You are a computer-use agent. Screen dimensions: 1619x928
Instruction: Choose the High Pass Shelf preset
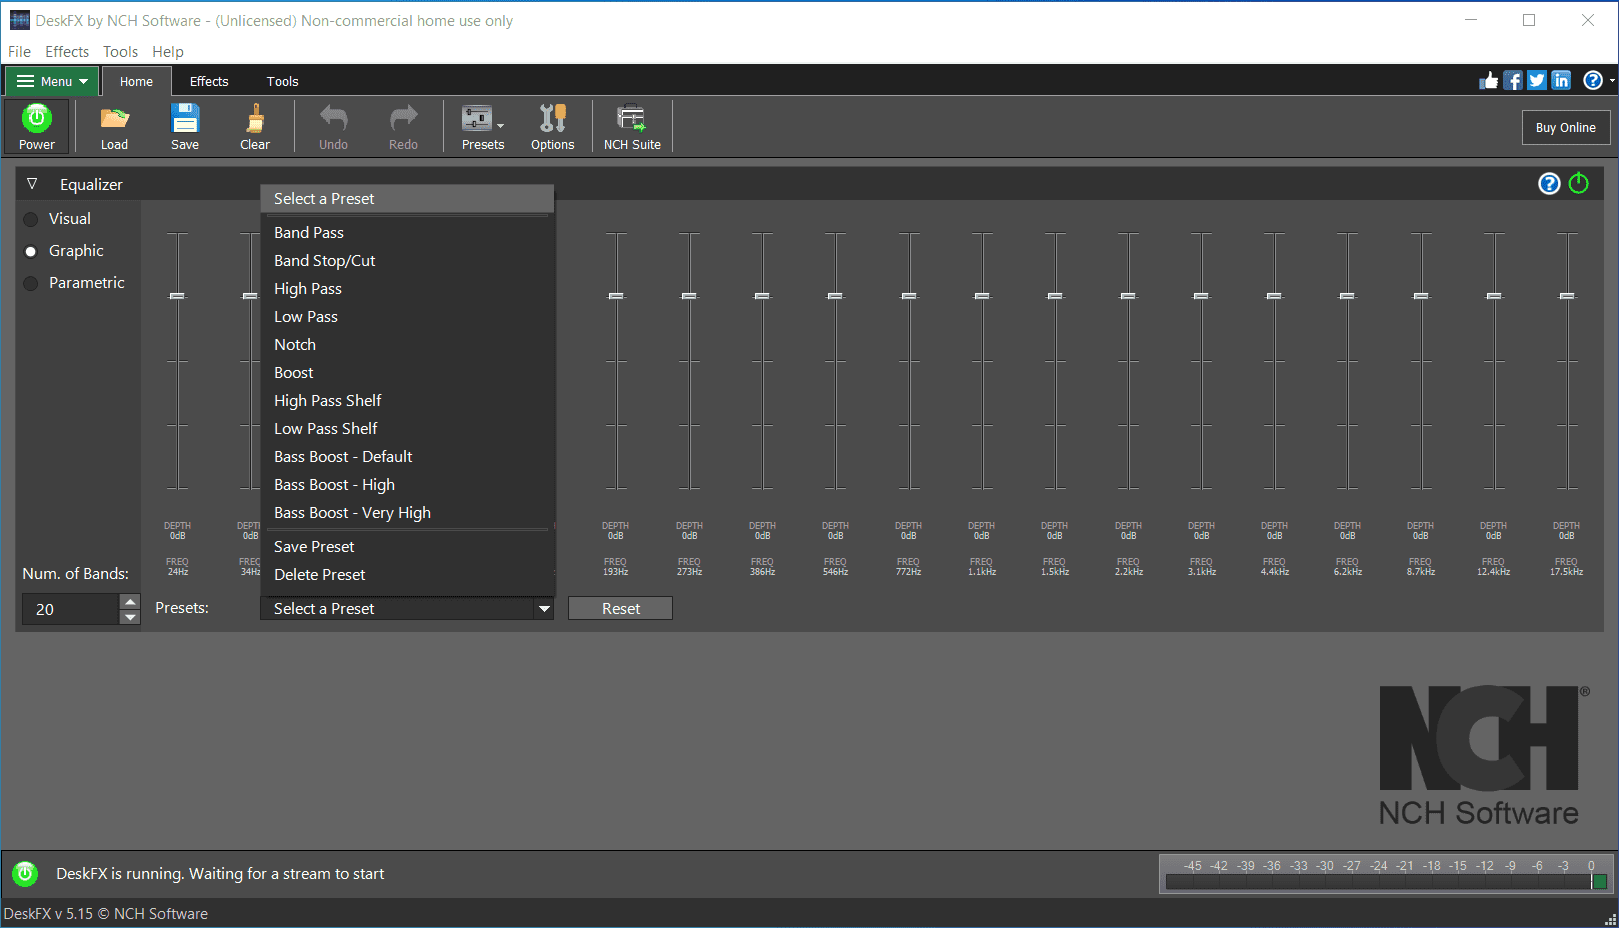tap(407, 401)
